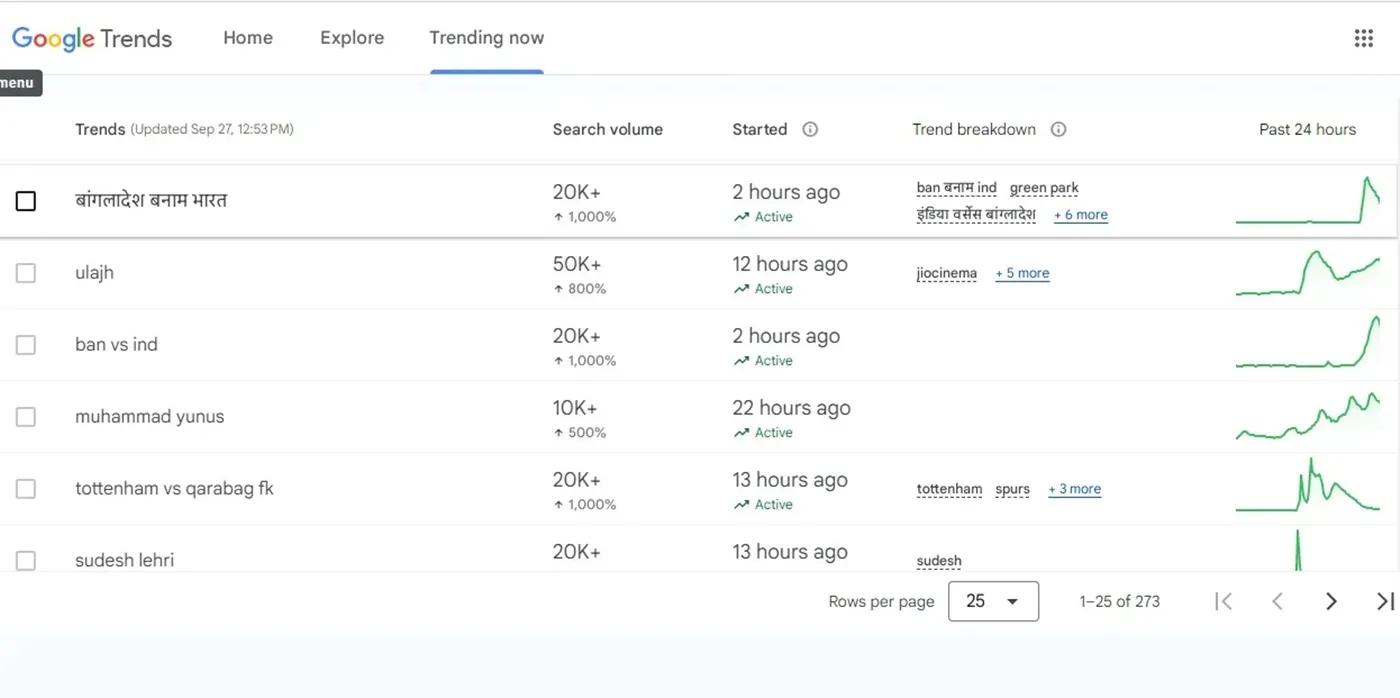
Task: Open tottenham vs qarabag fk trend row
Action: pos(174,489)
